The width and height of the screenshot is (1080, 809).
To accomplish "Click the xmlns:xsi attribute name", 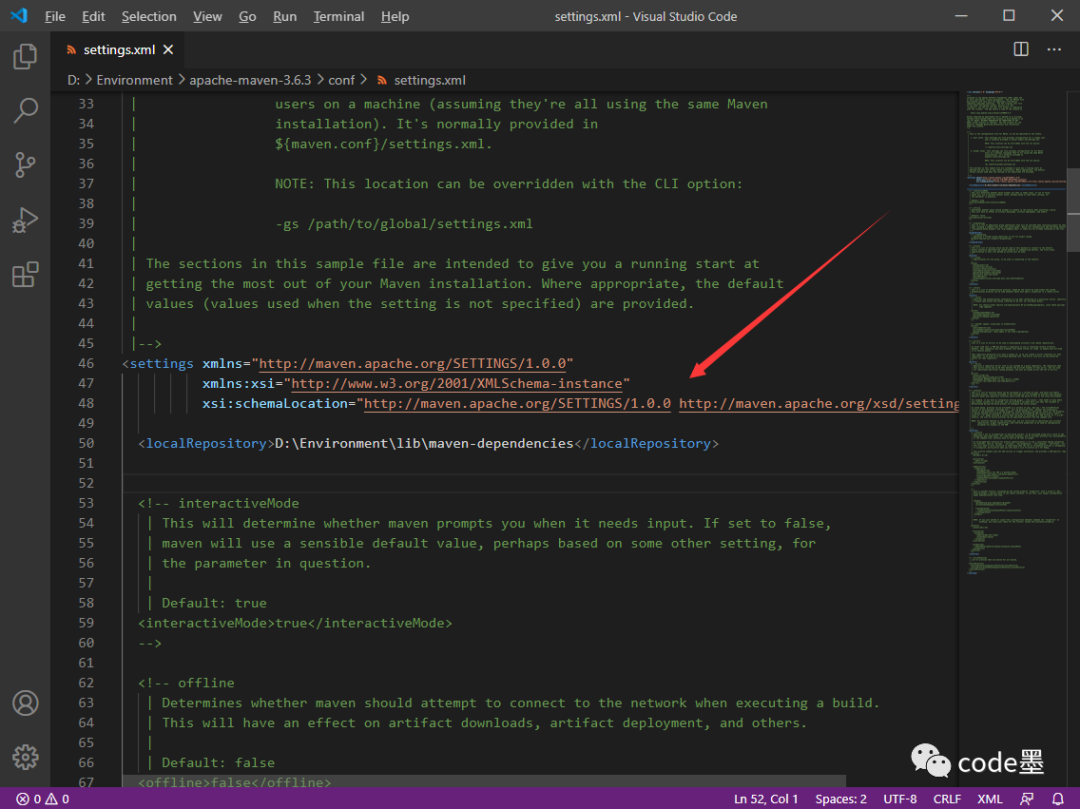I will tap(238, 384).
